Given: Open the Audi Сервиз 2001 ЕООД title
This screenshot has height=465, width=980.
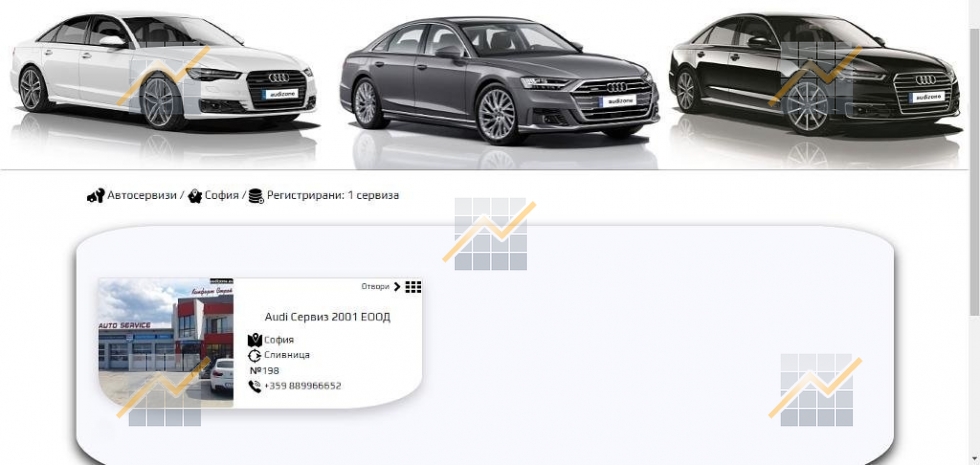Looking at the screenshot, I should pyautogui.click(x=327, y=317).
